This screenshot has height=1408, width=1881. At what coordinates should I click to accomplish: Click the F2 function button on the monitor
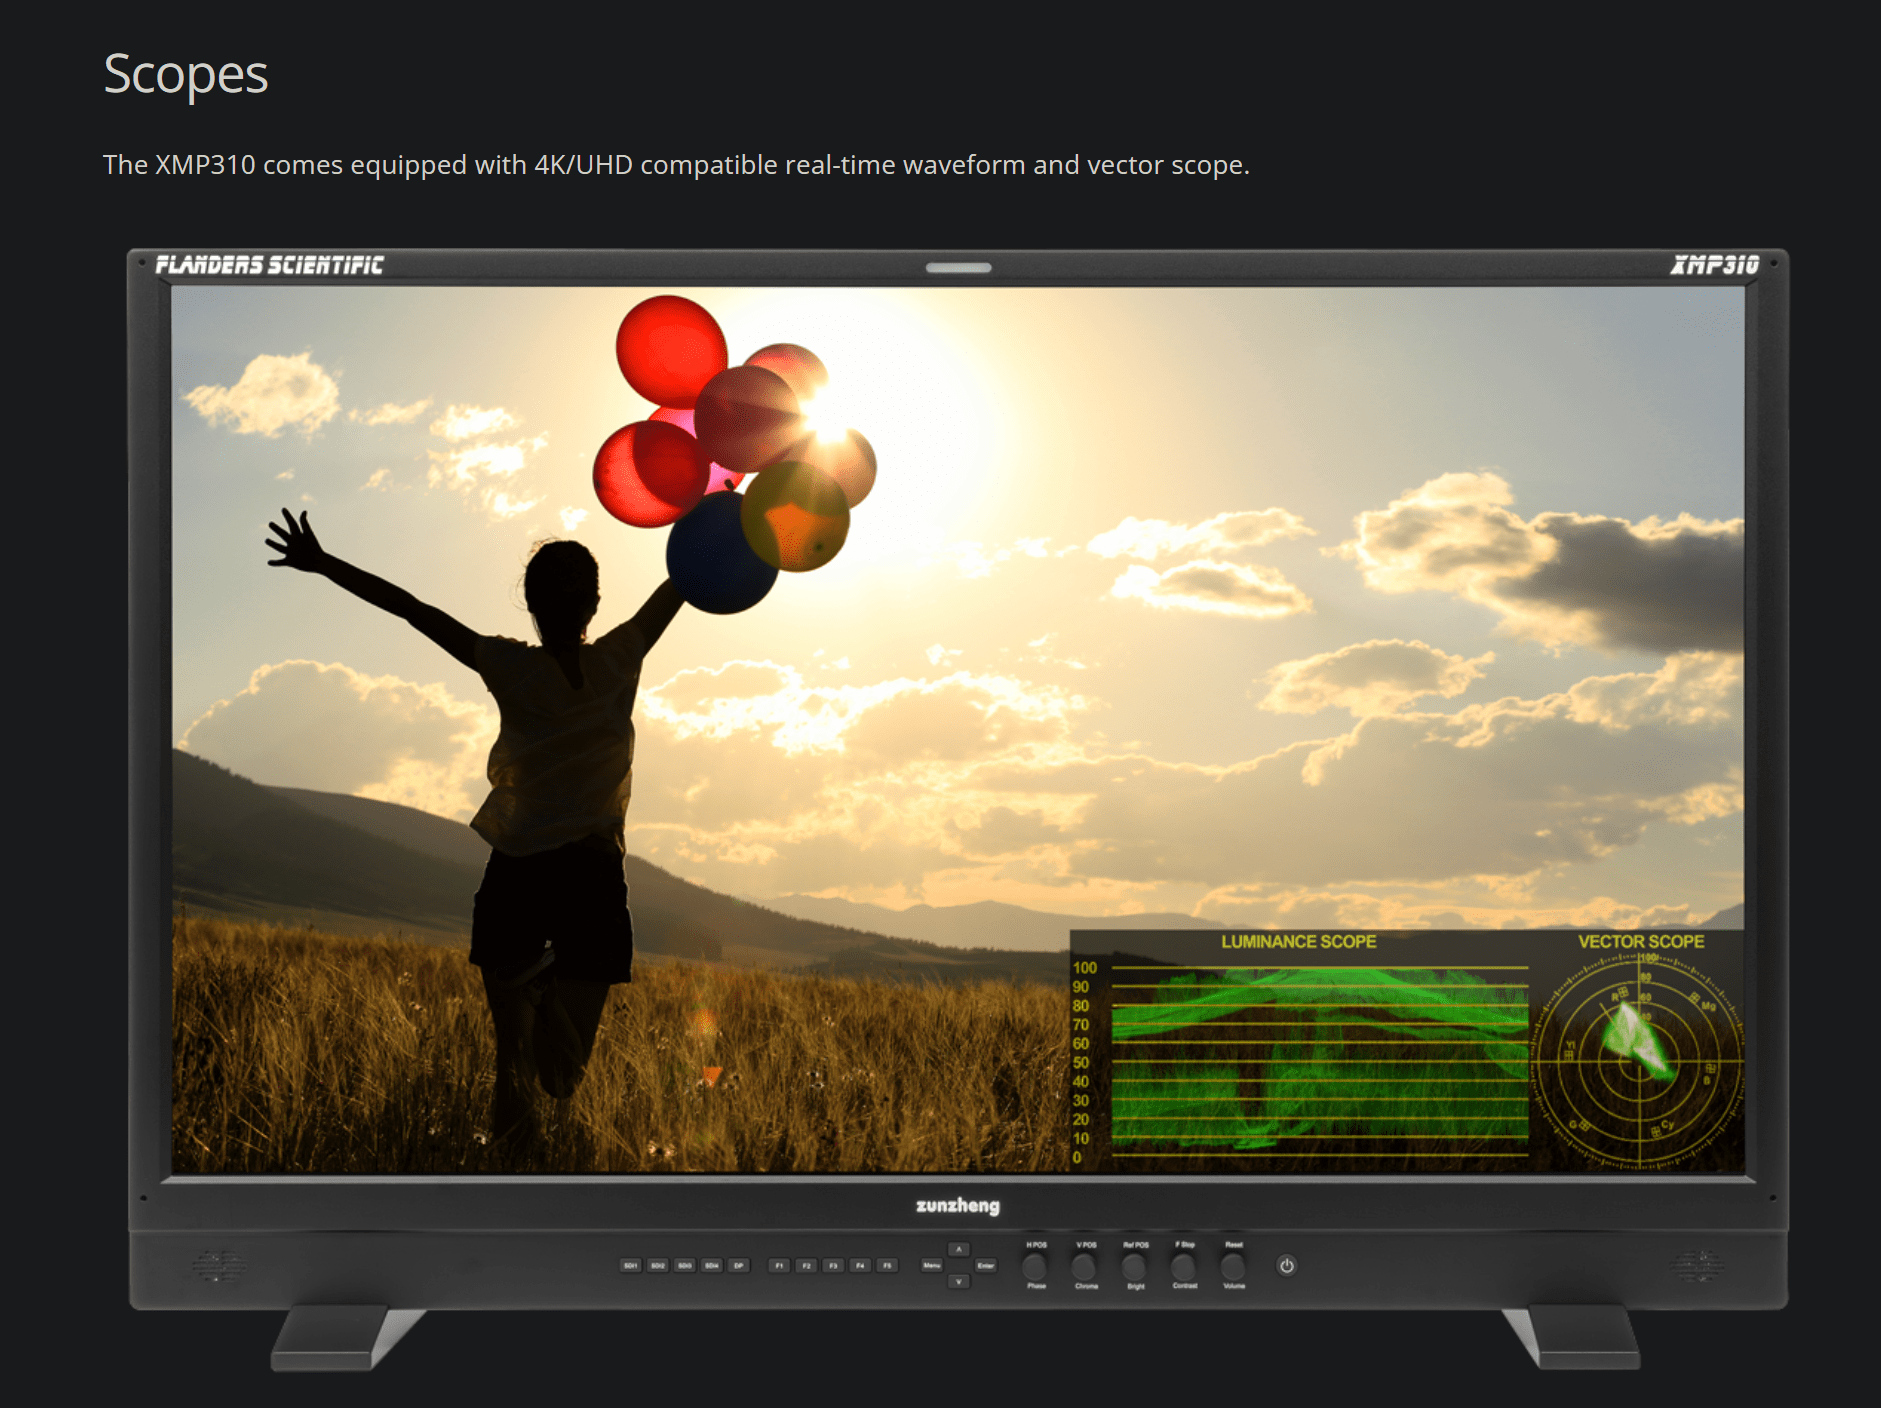tap(806, 1266)
